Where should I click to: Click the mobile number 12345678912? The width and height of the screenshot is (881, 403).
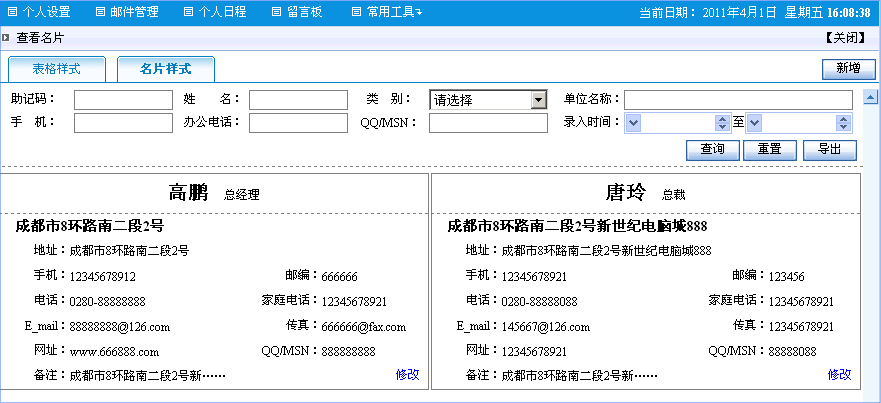point(102,277)
